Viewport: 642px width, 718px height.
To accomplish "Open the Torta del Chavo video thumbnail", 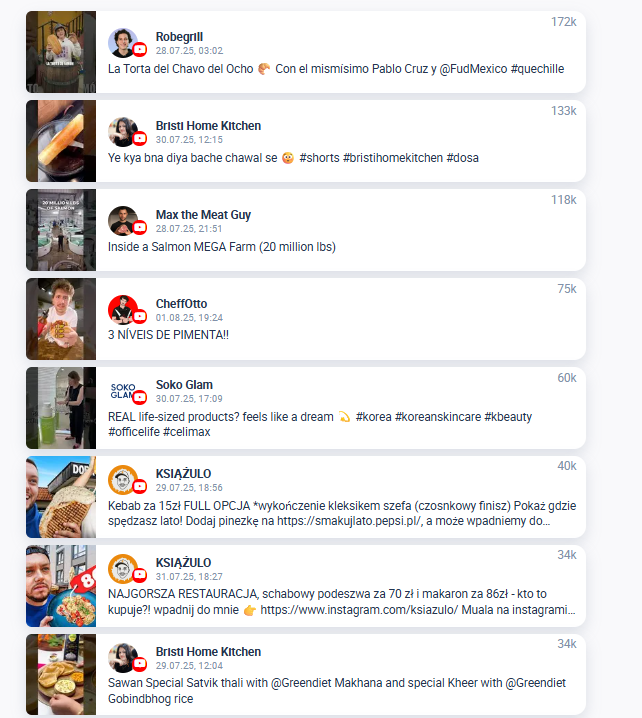I will point(61,52).
